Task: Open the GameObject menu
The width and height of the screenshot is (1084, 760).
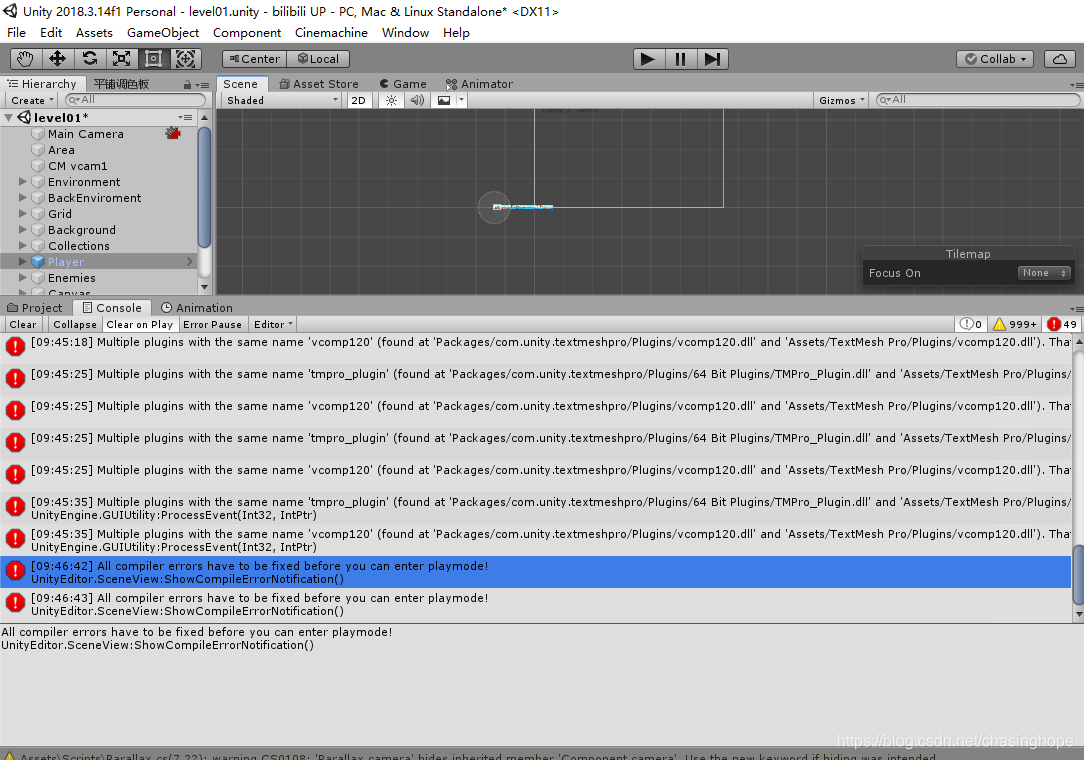Action: (x=162, y=32)
